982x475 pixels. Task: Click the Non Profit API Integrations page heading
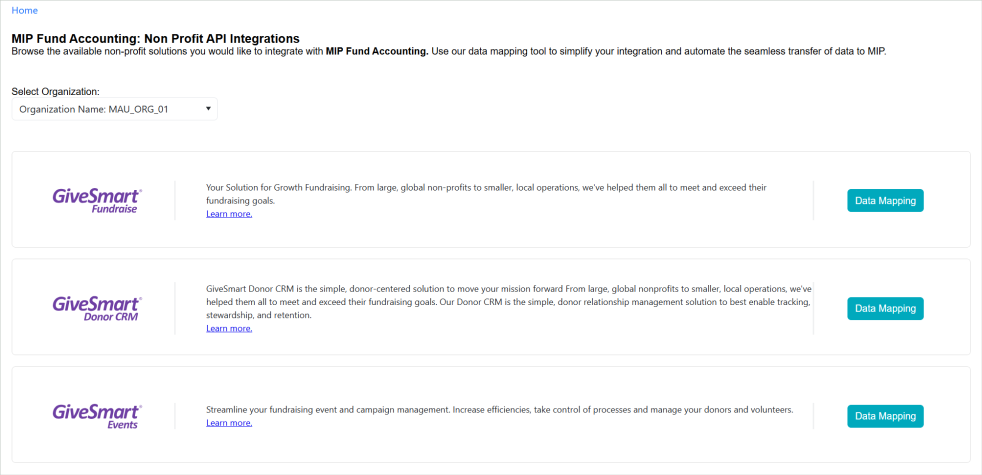click(155, 38)
